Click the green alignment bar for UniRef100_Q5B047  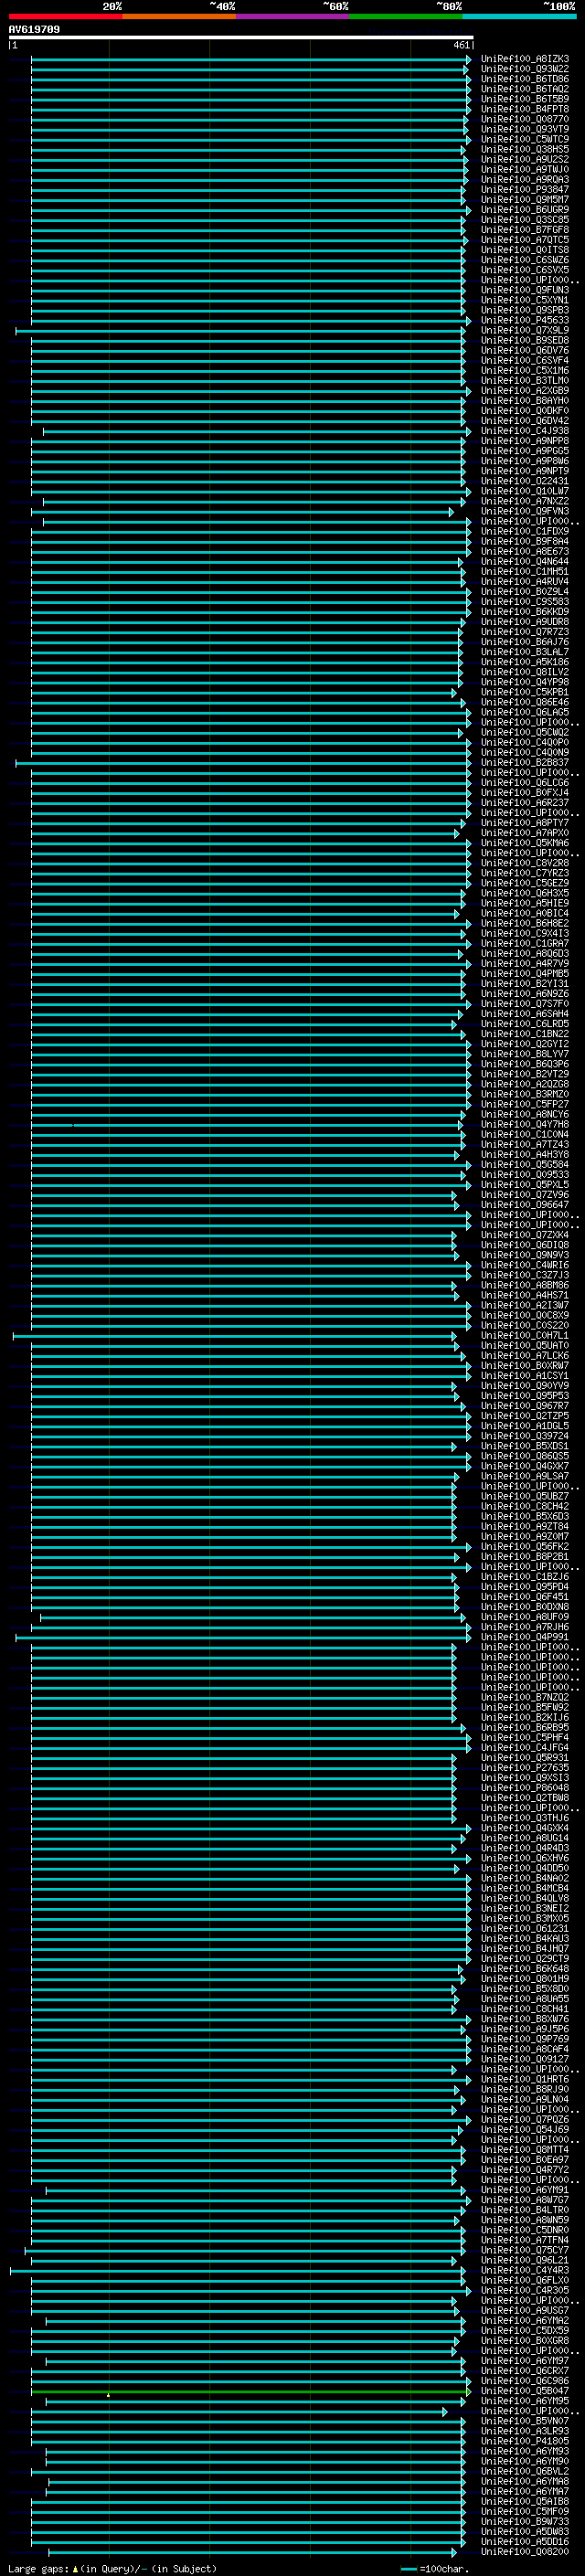tap(250, 2391)
